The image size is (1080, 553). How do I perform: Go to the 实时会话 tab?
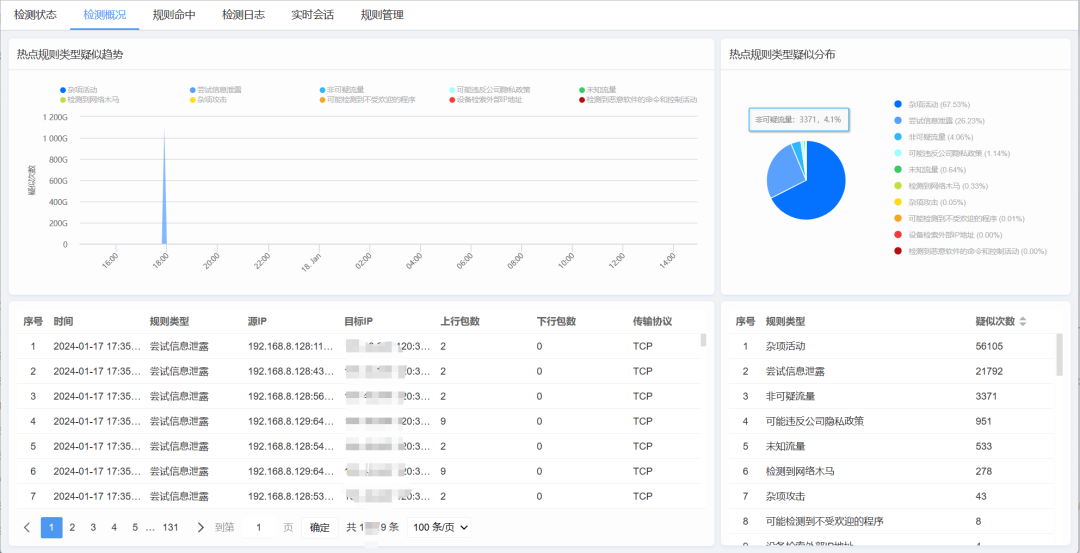click(x=313, y=14)
